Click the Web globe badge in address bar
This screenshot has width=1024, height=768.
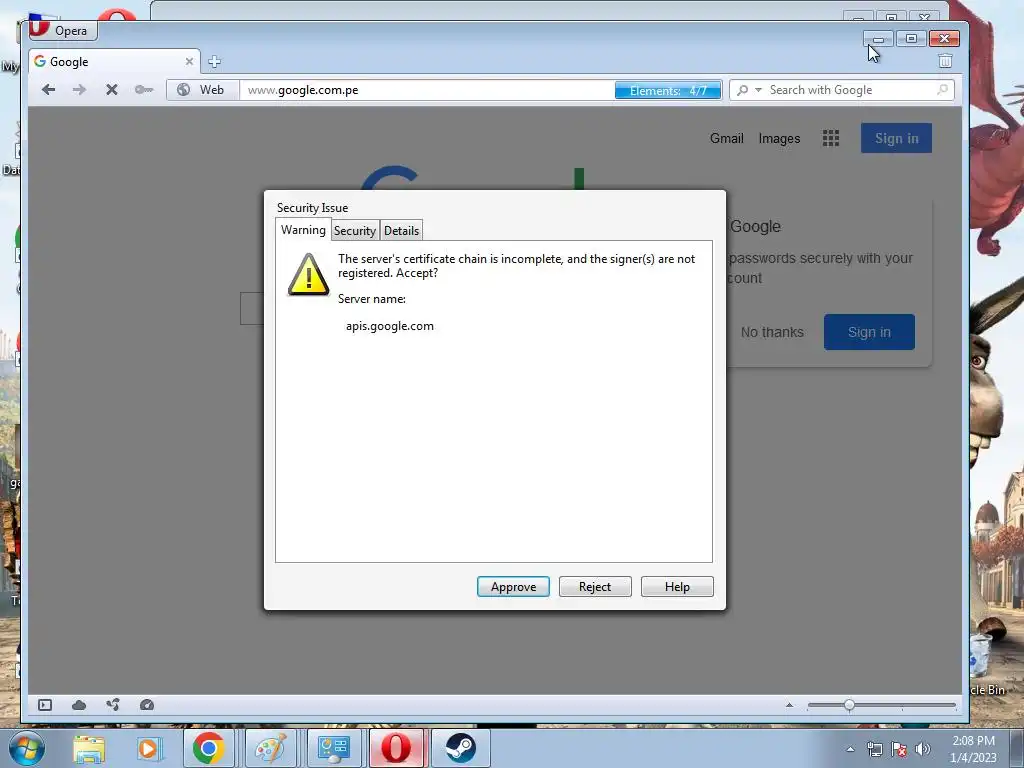click(202, 89)
